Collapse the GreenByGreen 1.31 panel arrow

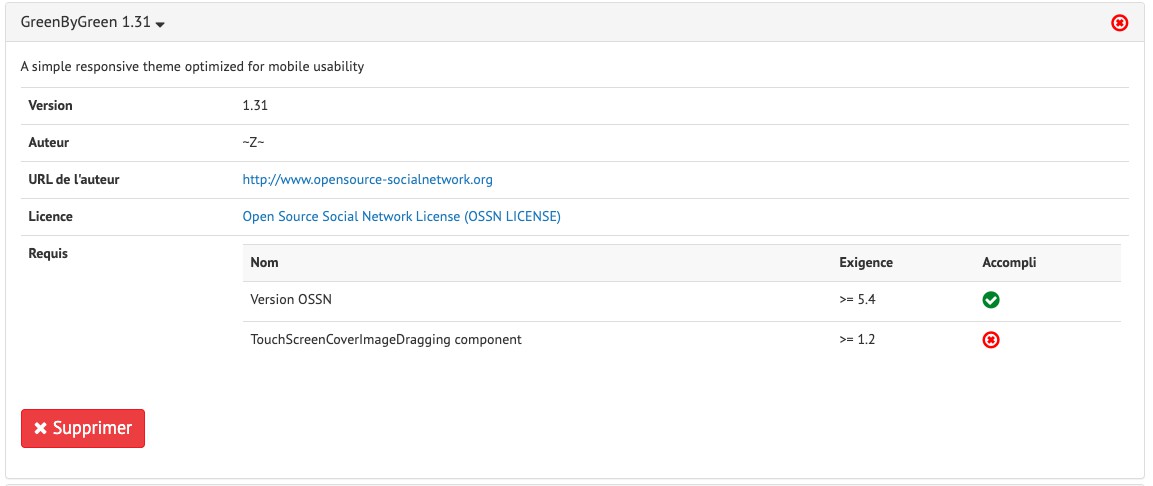[160, 23]
